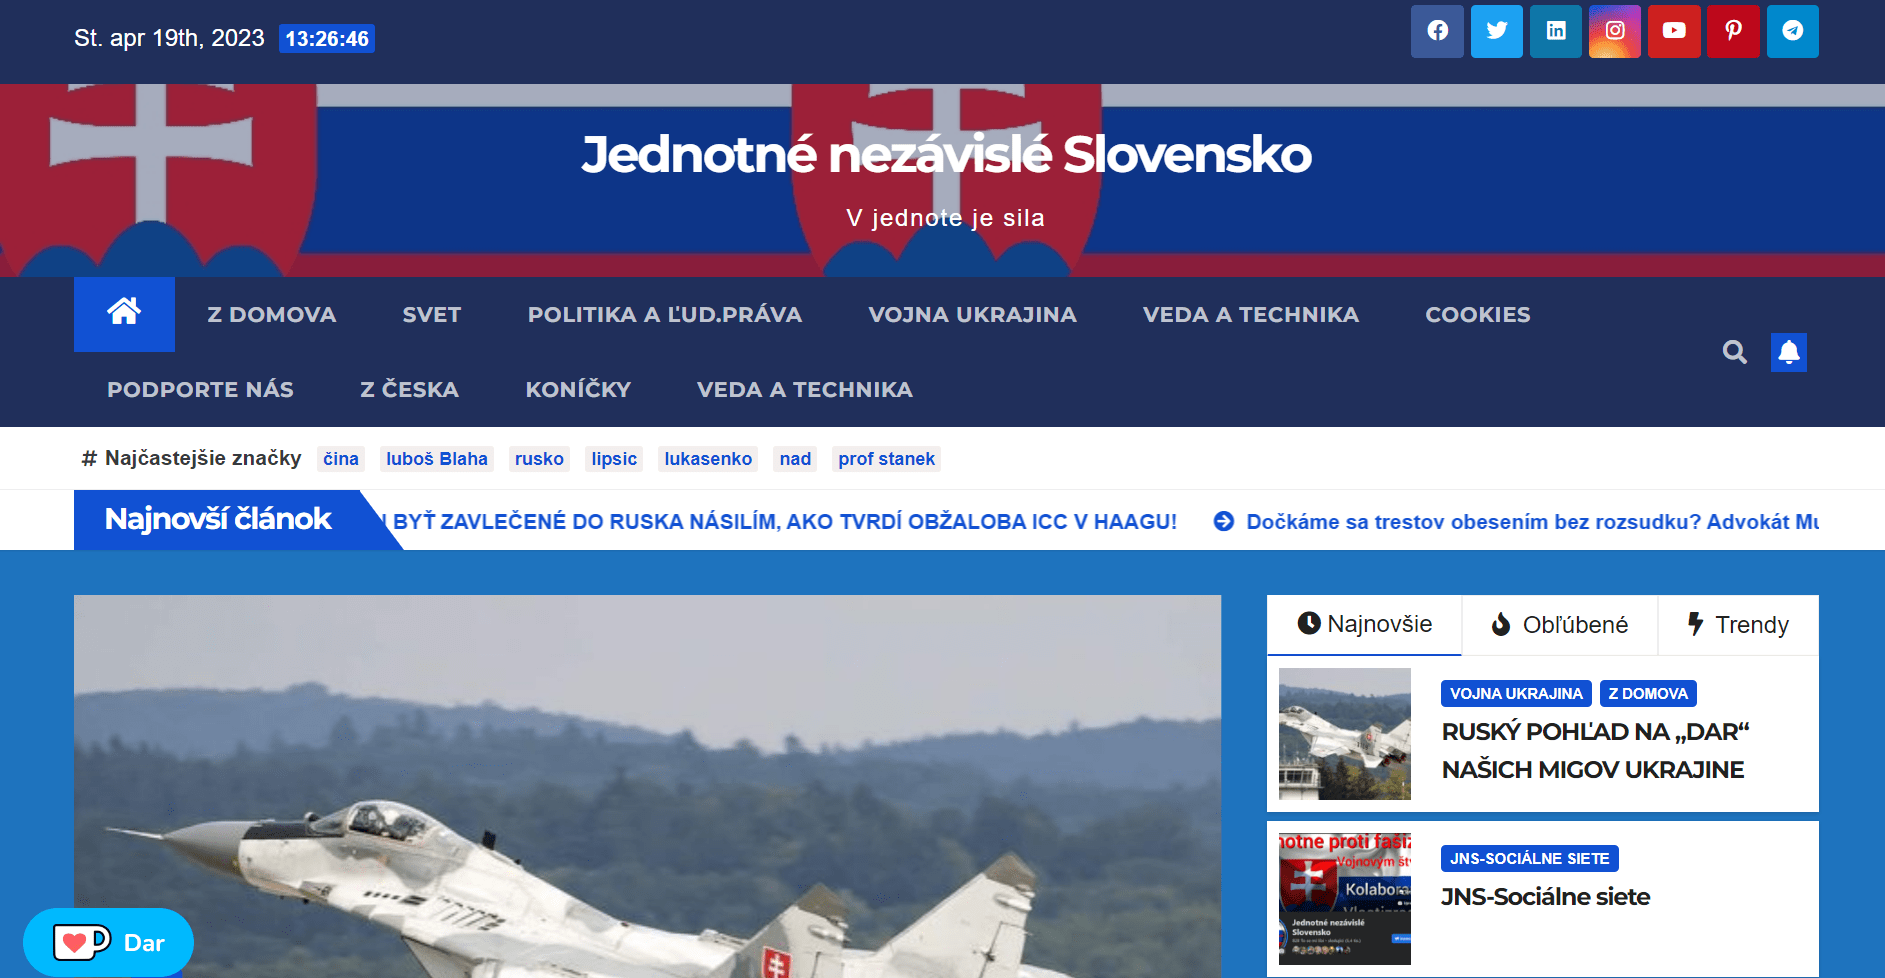Click the search magnifier icon

[1735, 352]
